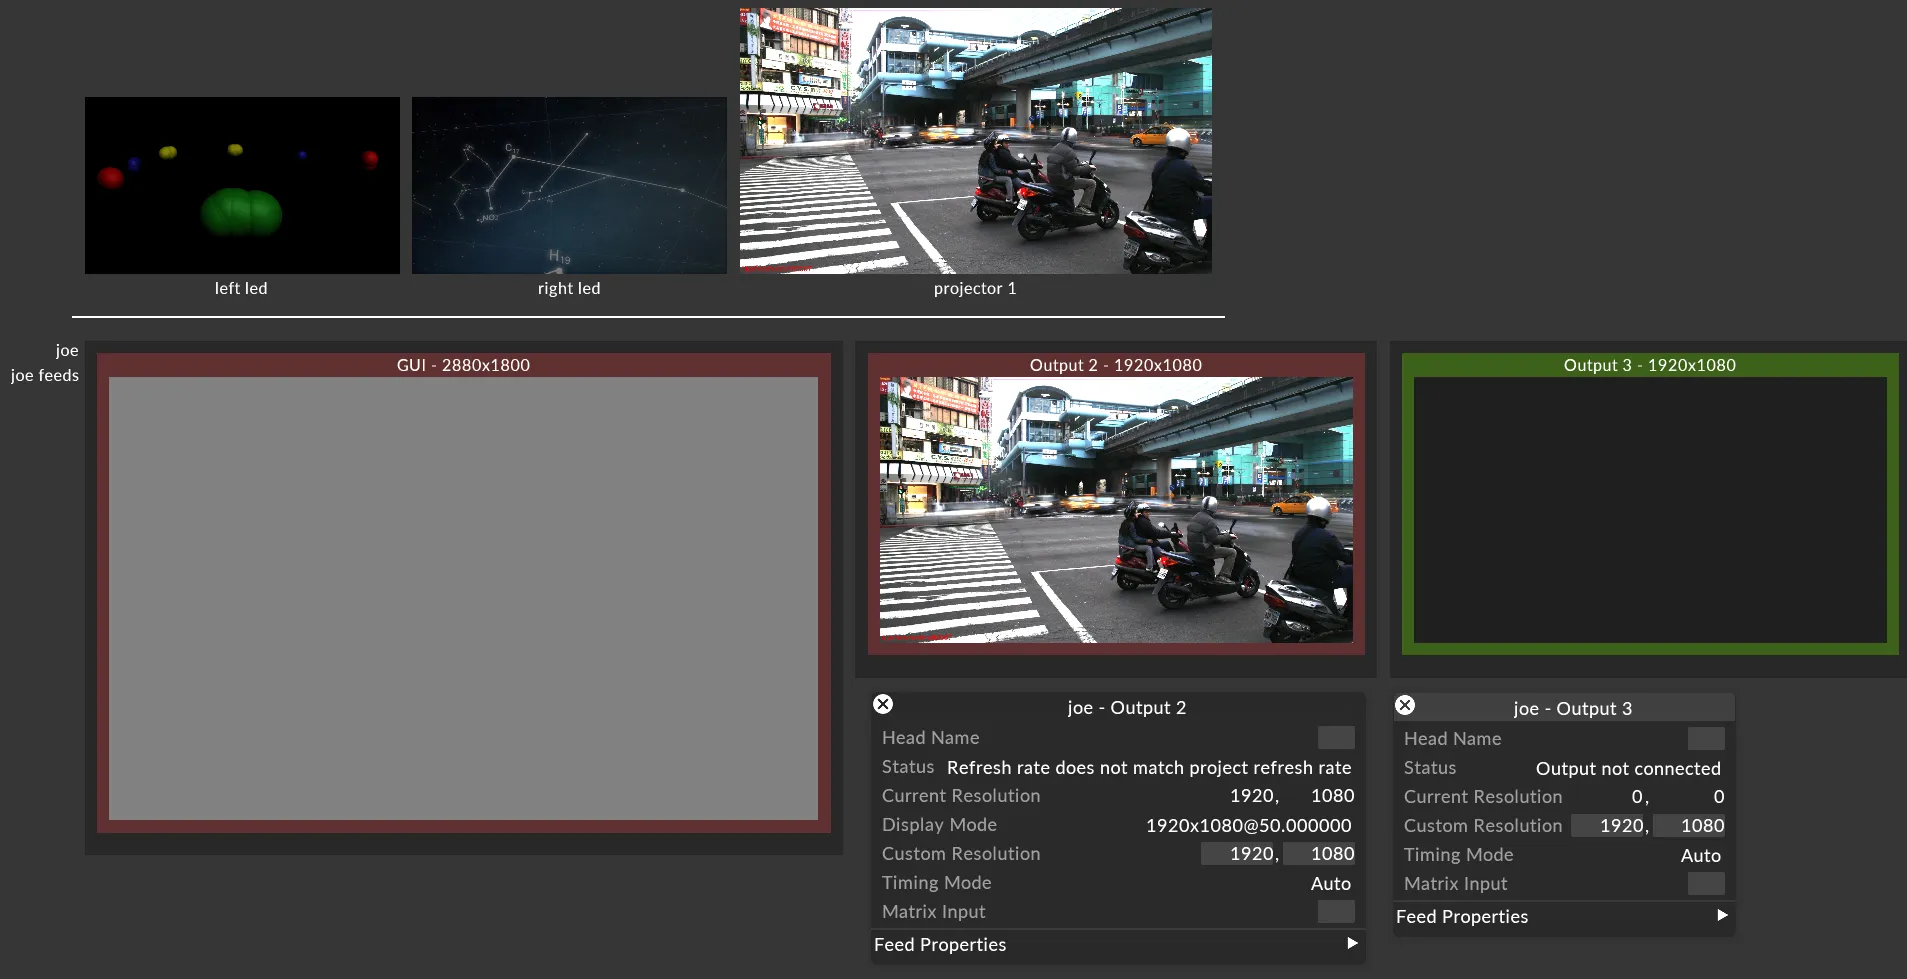Close the joe - Output 3 panel
The width and height of the screenshot is (1907, 979).
point(1405,705)
